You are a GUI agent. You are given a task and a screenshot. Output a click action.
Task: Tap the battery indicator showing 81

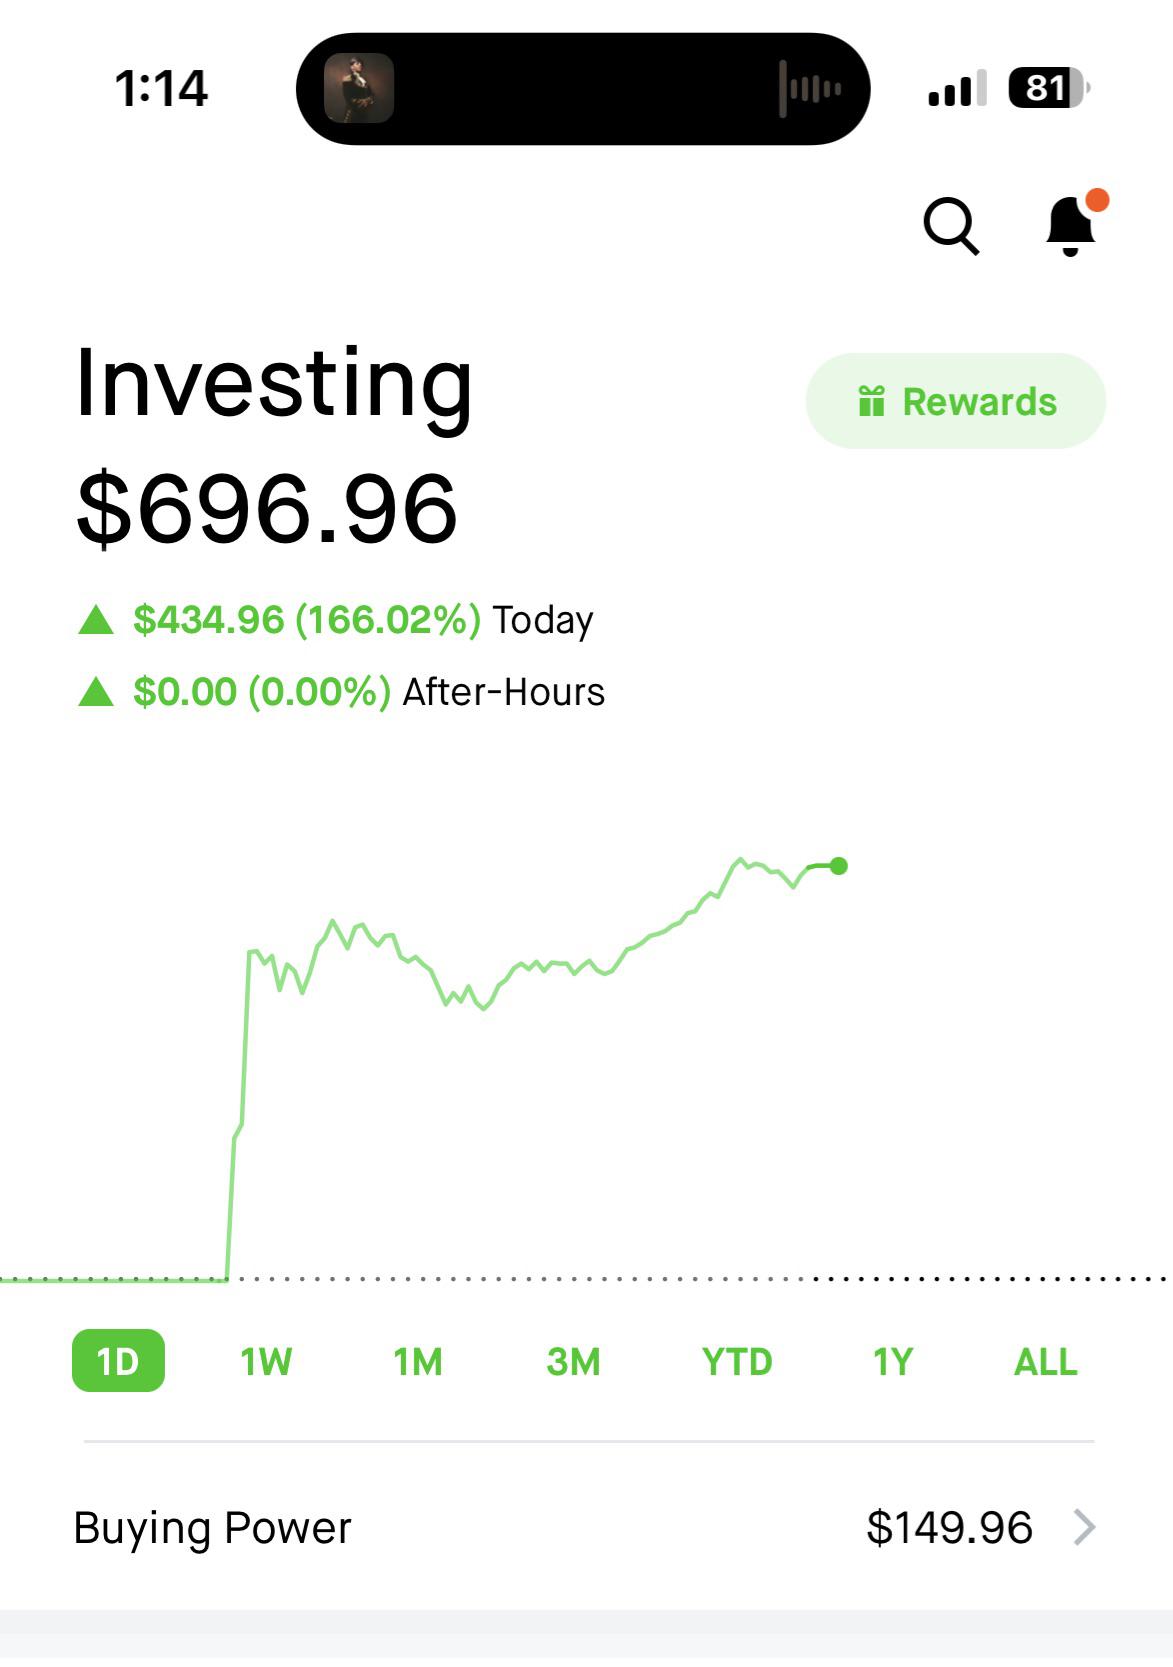tap(1048, 88)
